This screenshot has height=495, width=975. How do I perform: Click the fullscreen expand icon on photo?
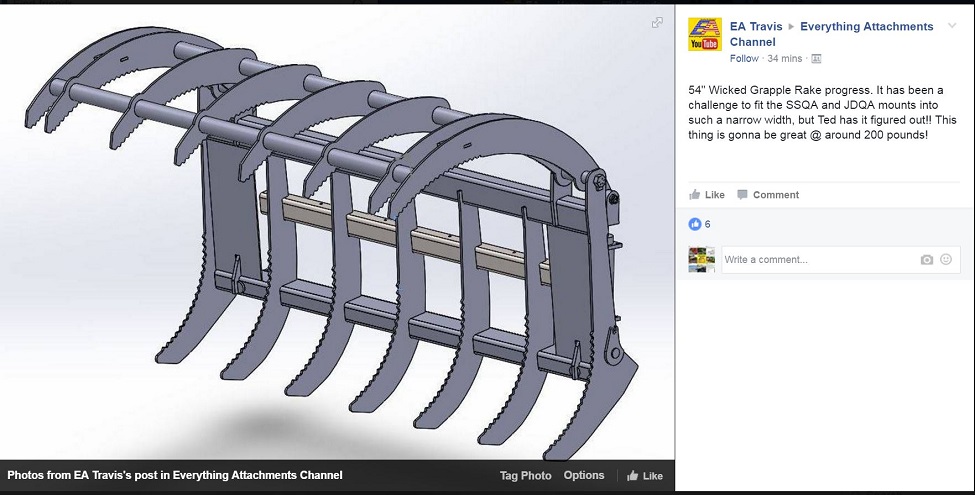(657, 22)
